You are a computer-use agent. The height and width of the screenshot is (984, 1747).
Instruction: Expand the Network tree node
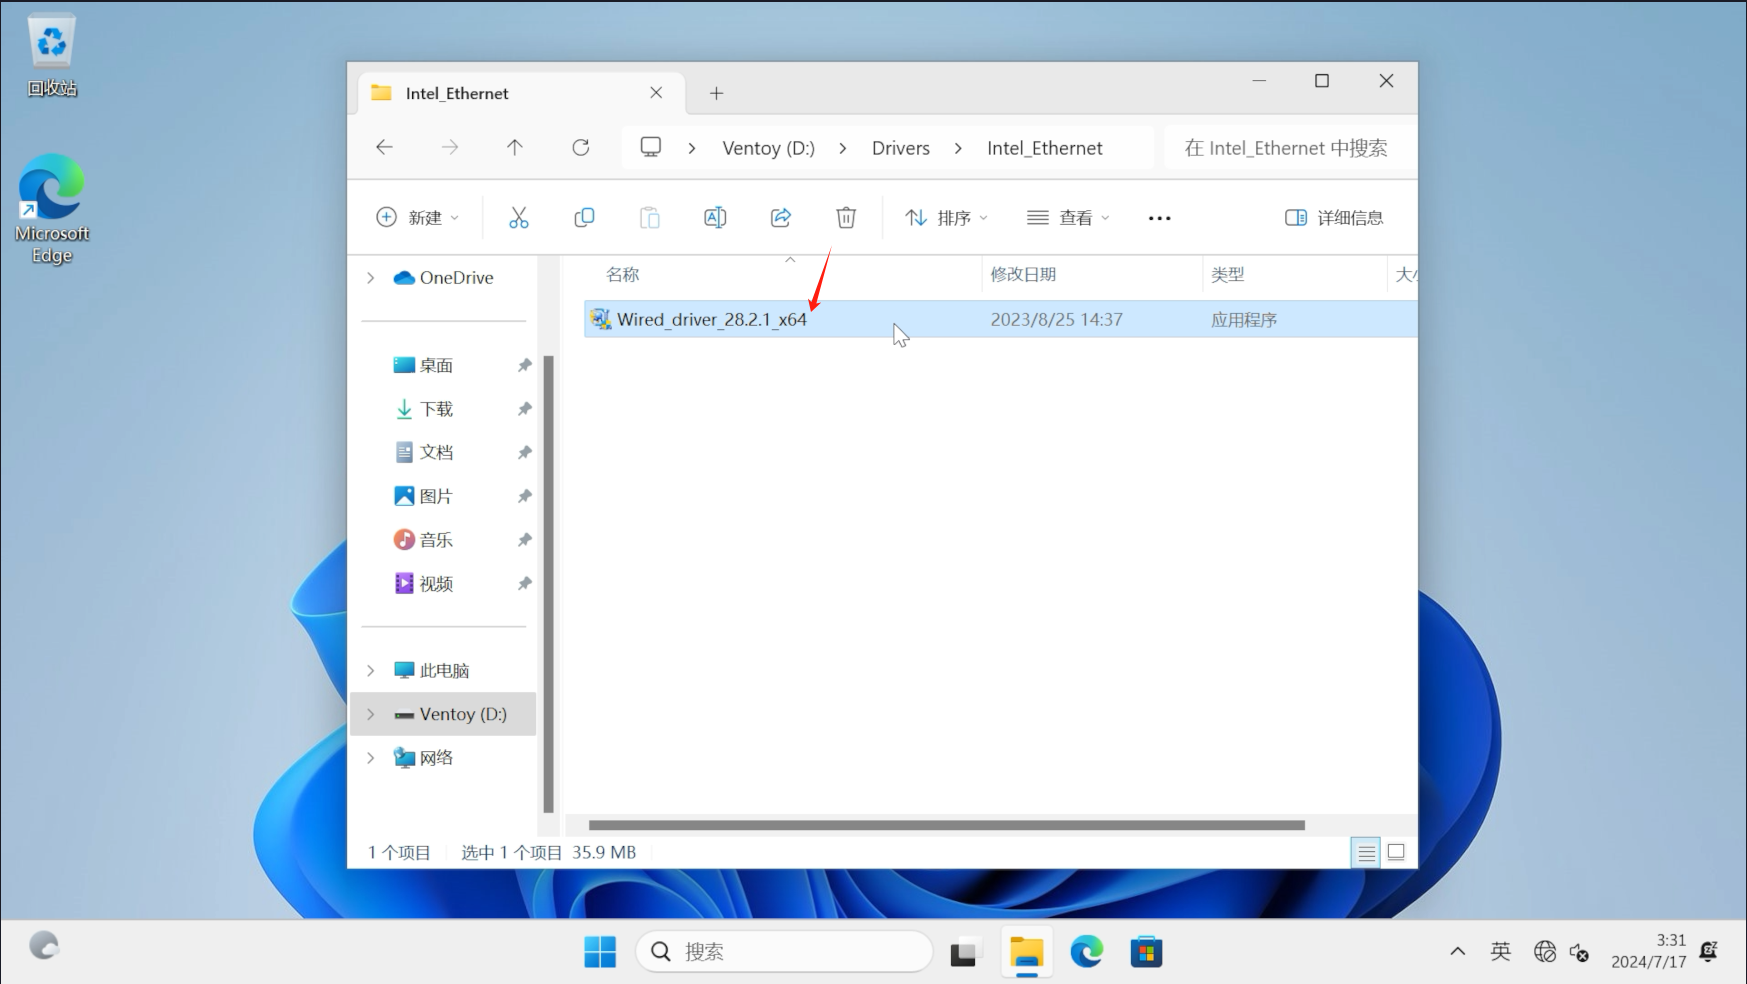[x=371, y=758]
